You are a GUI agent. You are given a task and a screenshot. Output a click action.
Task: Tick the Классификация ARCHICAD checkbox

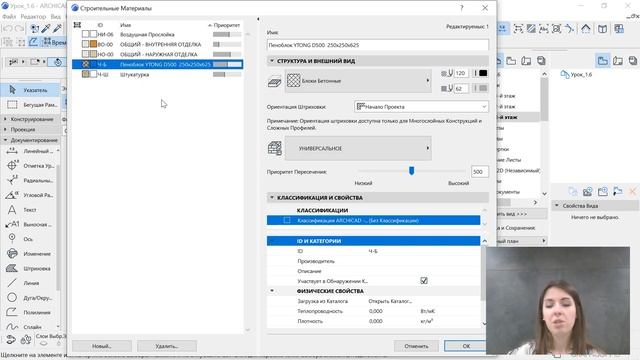pyautogui.click(x=287, y=220)
